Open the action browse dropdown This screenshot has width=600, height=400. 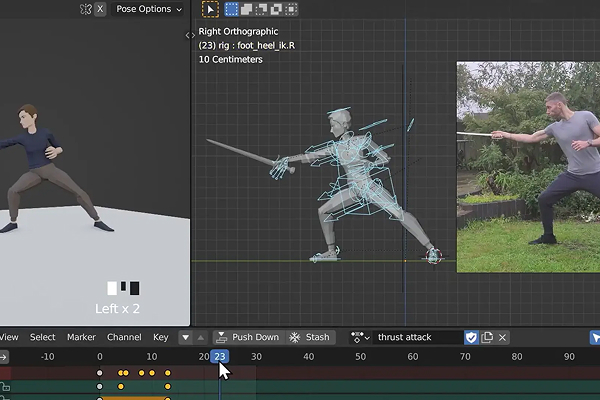tap(360, 337)
